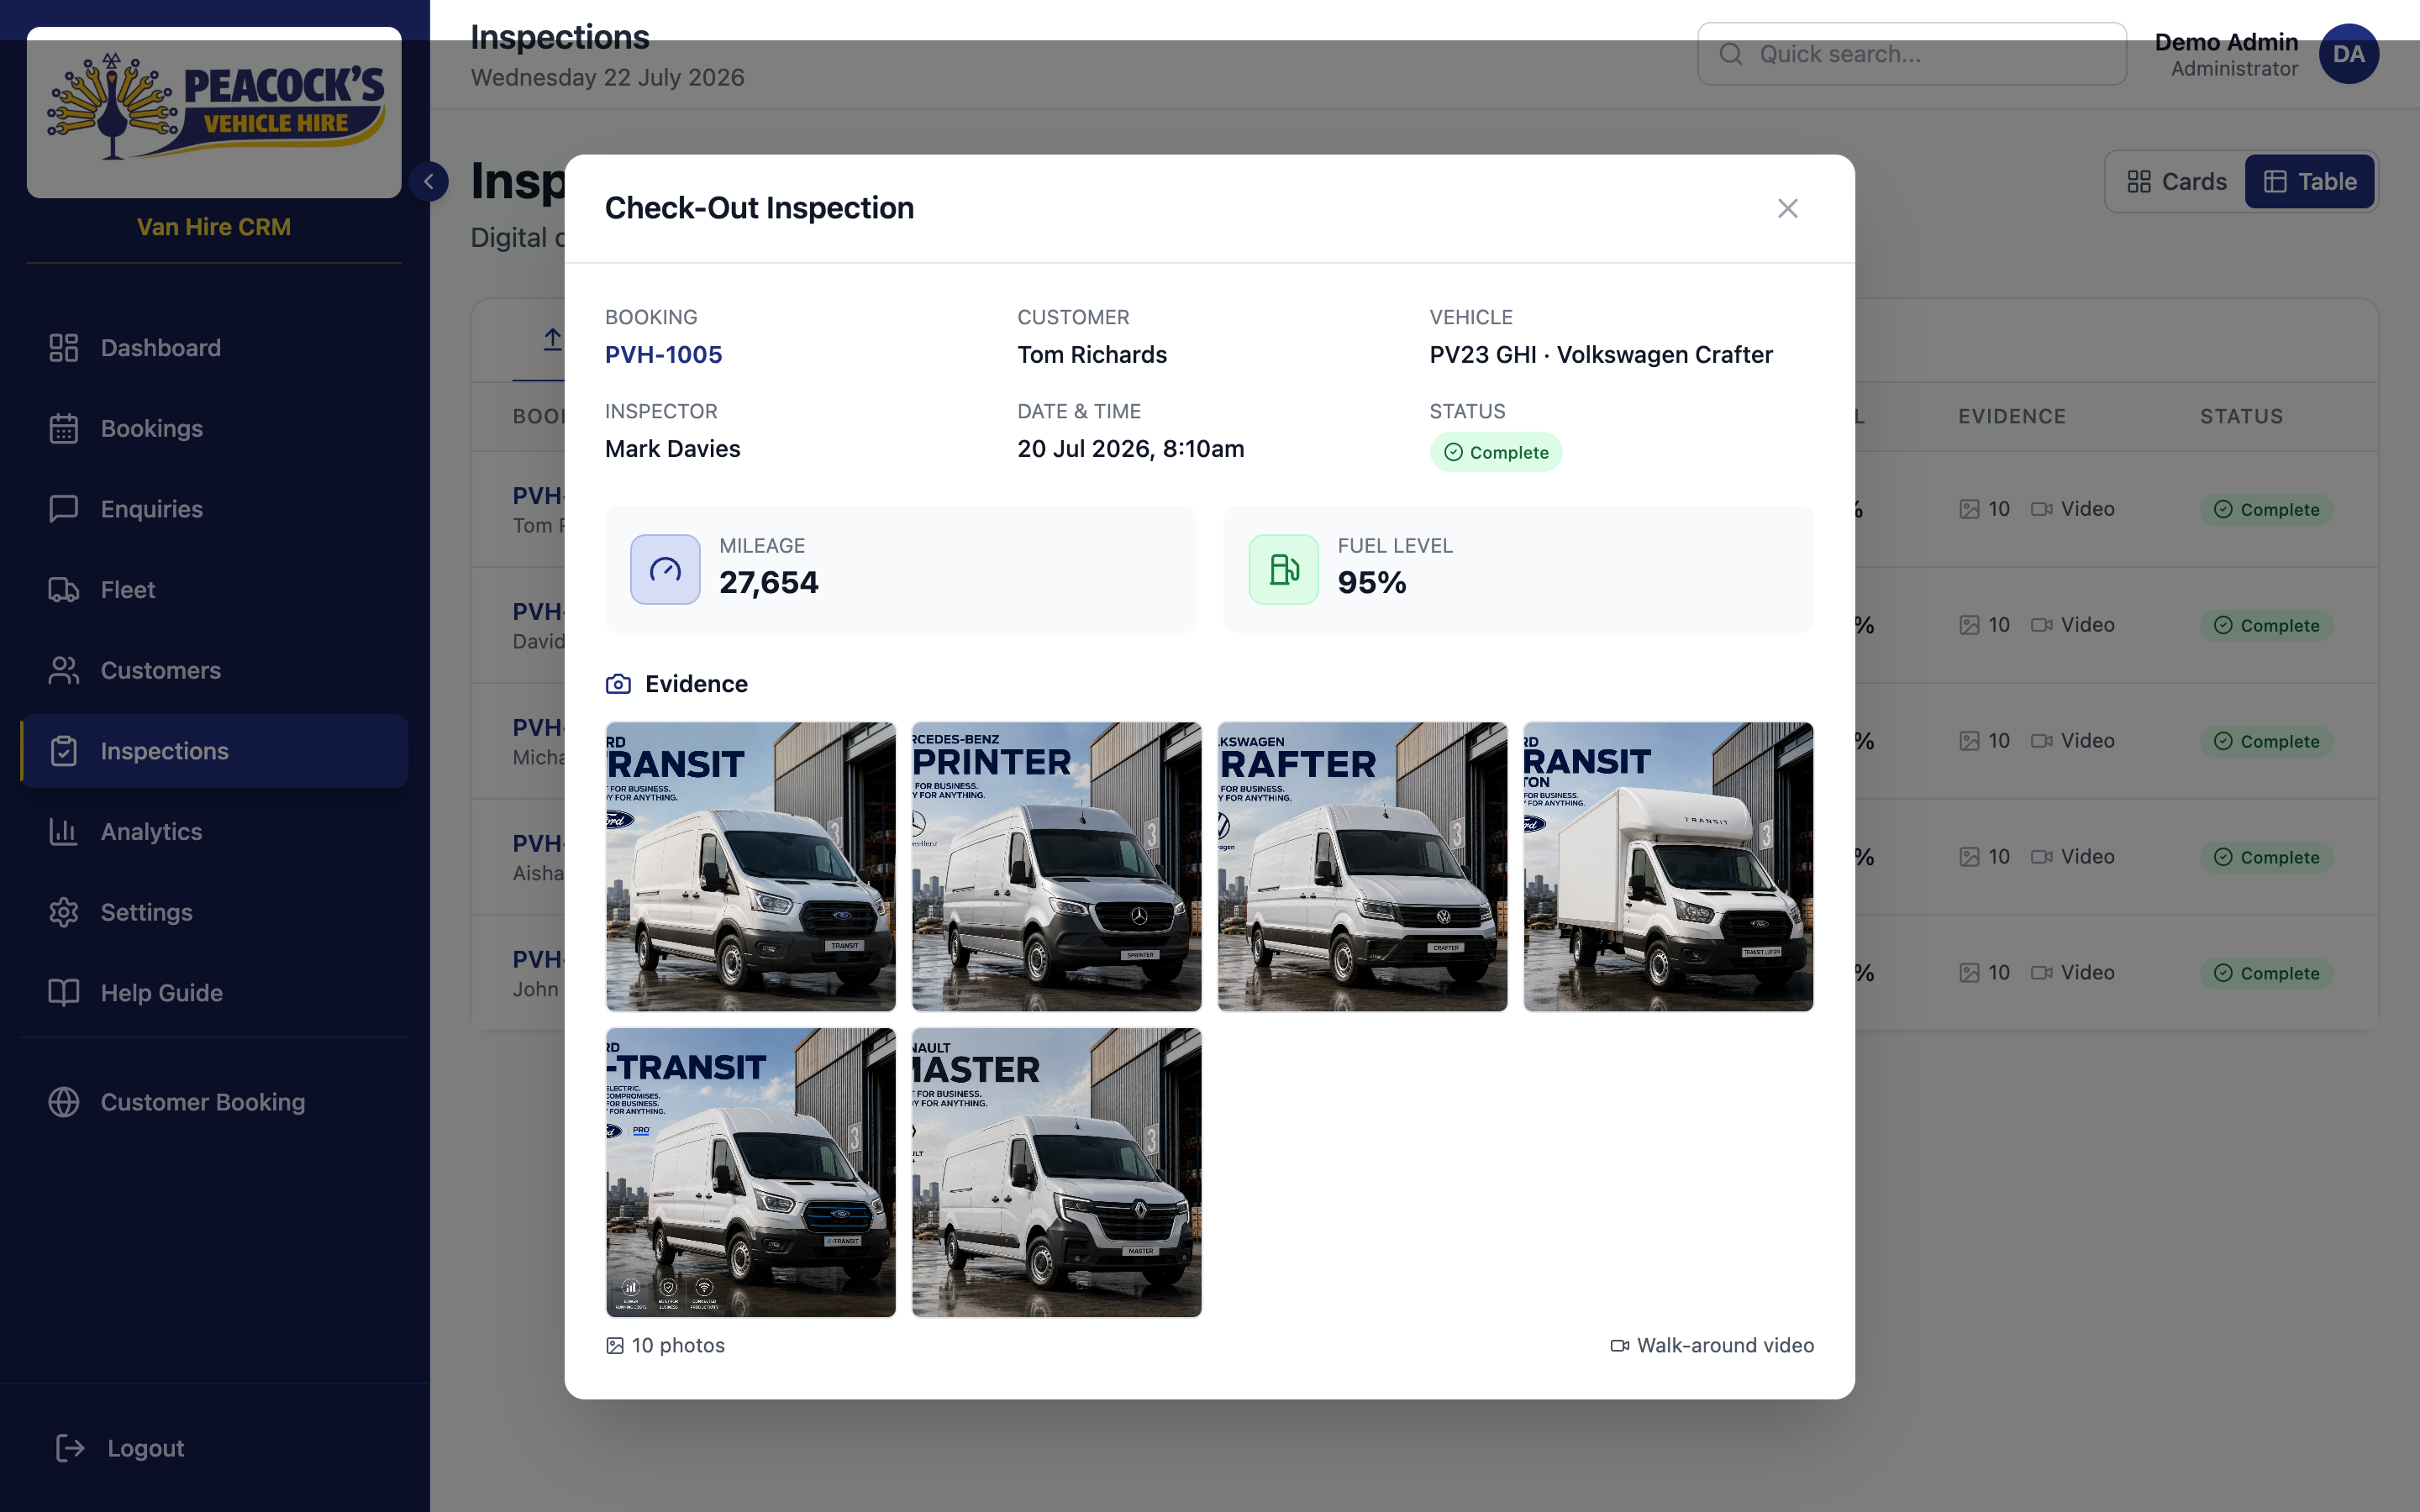Click the Customers people icon
The width and height of the screenshot is (2420, 1512).
(x=64, y=670)
